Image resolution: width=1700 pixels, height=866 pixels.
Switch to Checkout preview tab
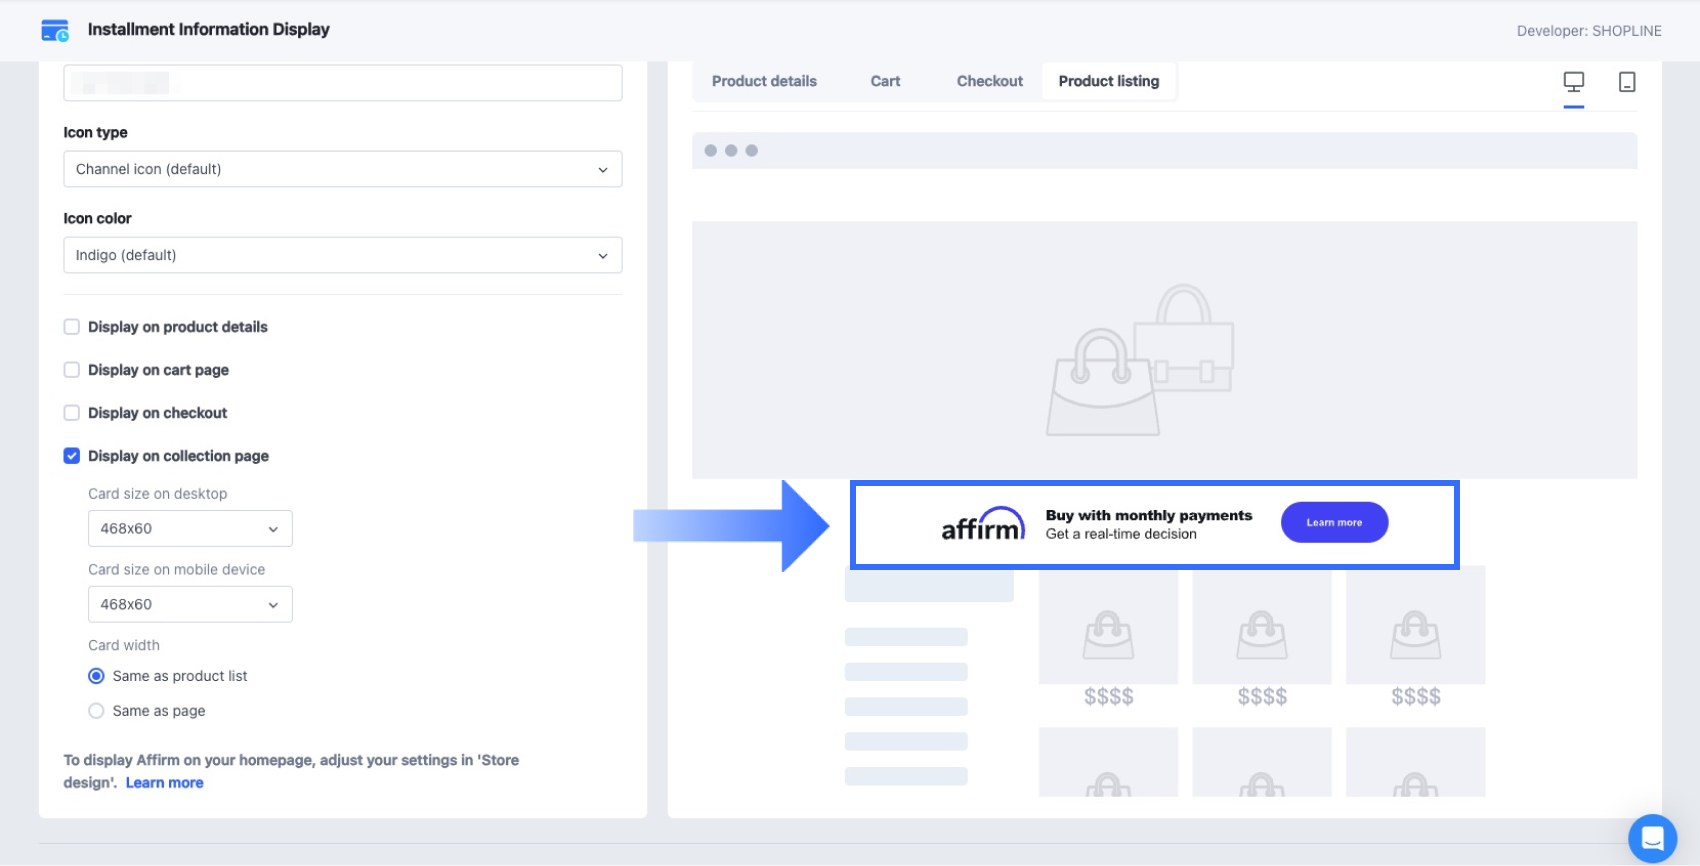coord(990,81)
